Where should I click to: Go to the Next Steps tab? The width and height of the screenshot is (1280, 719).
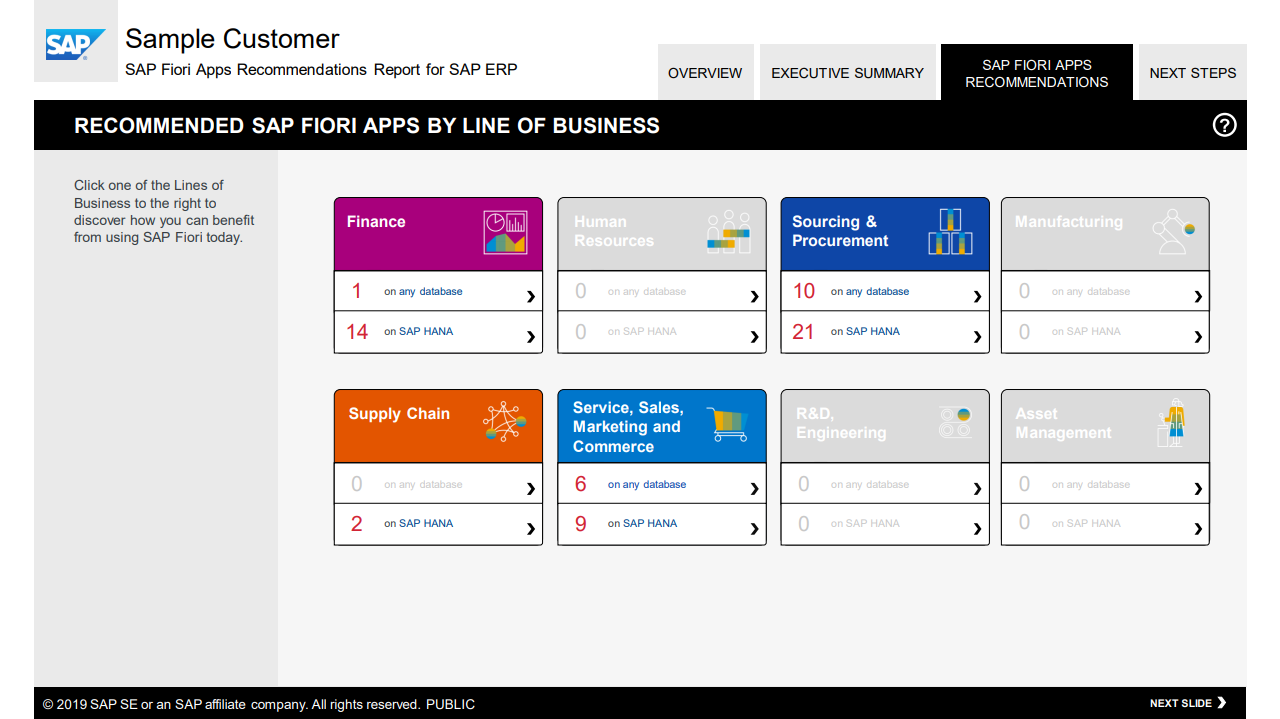click(1192, 72)
